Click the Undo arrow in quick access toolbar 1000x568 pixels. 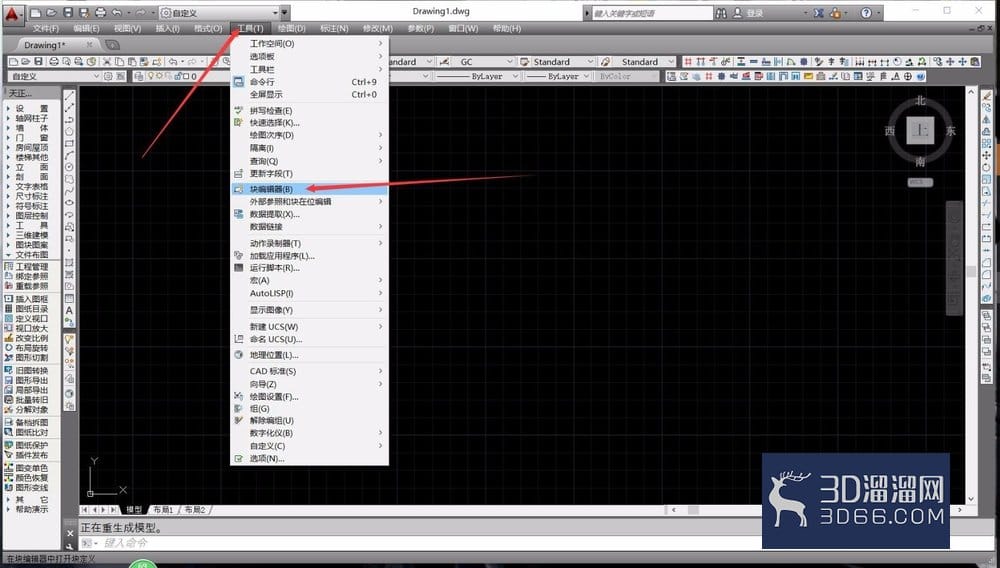click(x=117, y=12)
